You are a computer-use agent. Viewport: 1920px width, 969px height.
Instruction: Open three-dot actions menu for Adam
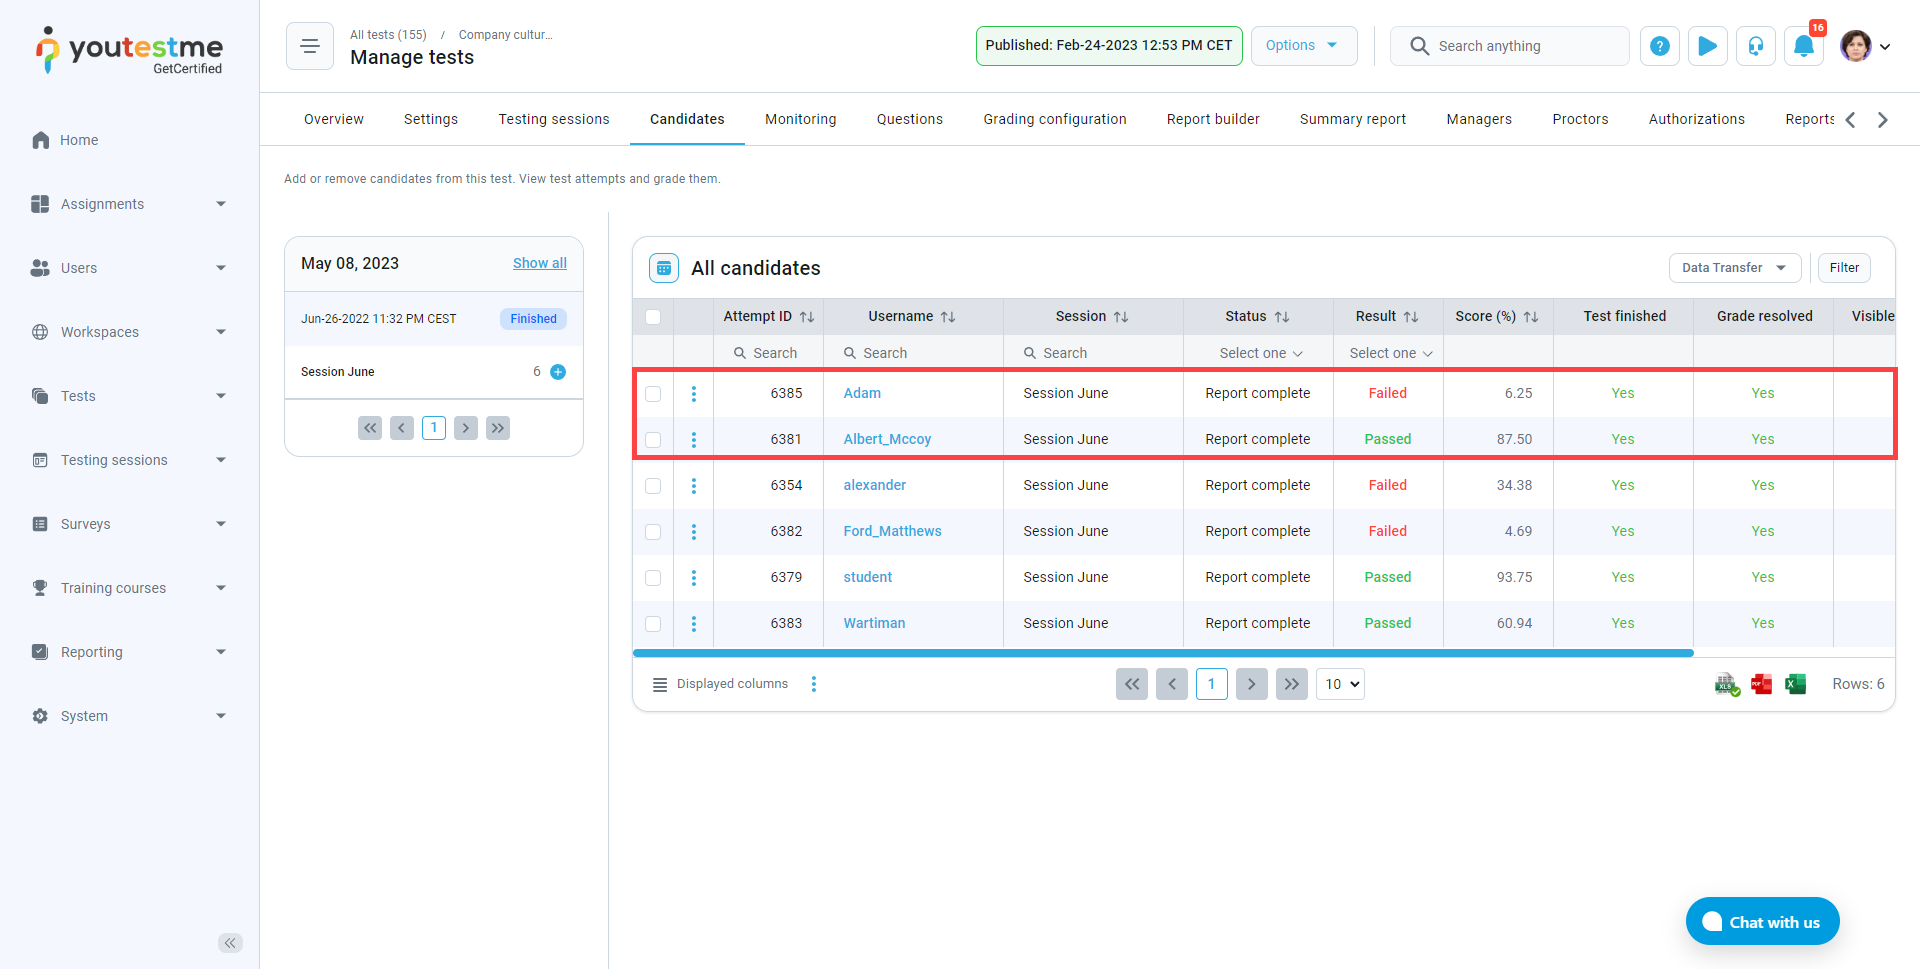coord(693,394)
